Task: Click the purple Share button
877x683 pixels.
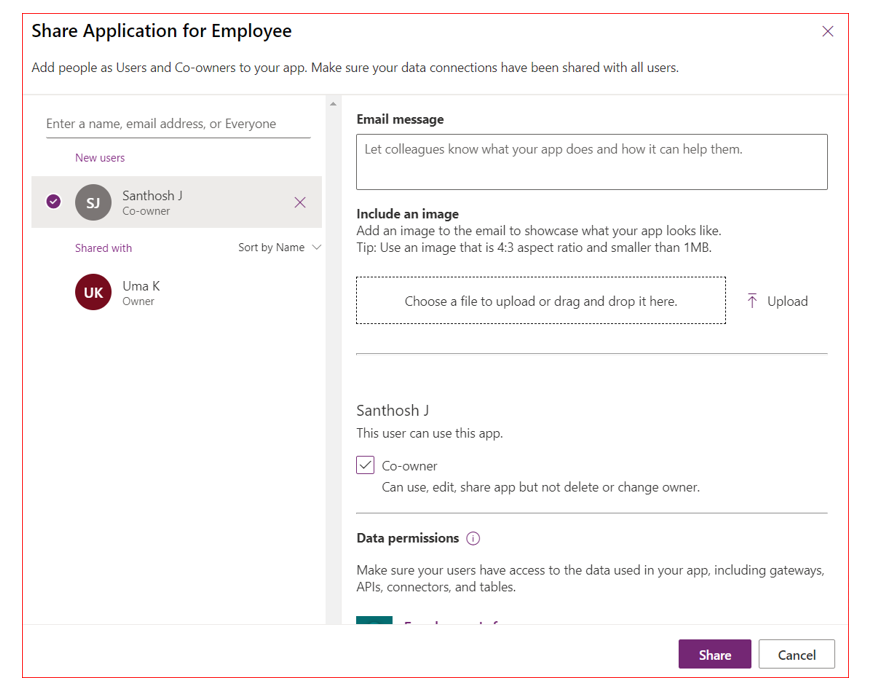Action: pyautogui.click(x=714, y=654)
